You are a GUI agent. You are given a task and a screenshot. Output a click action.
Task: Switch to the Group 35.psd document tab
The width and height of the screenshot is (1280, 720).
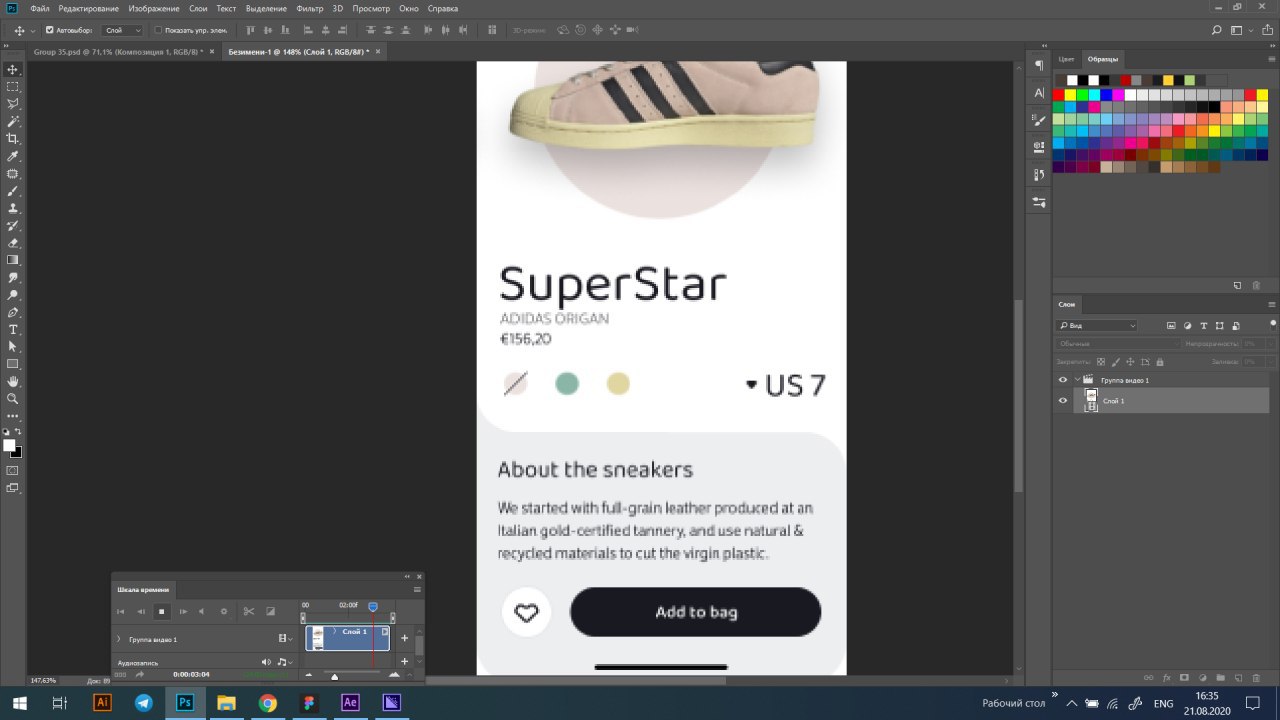[117, 51]
